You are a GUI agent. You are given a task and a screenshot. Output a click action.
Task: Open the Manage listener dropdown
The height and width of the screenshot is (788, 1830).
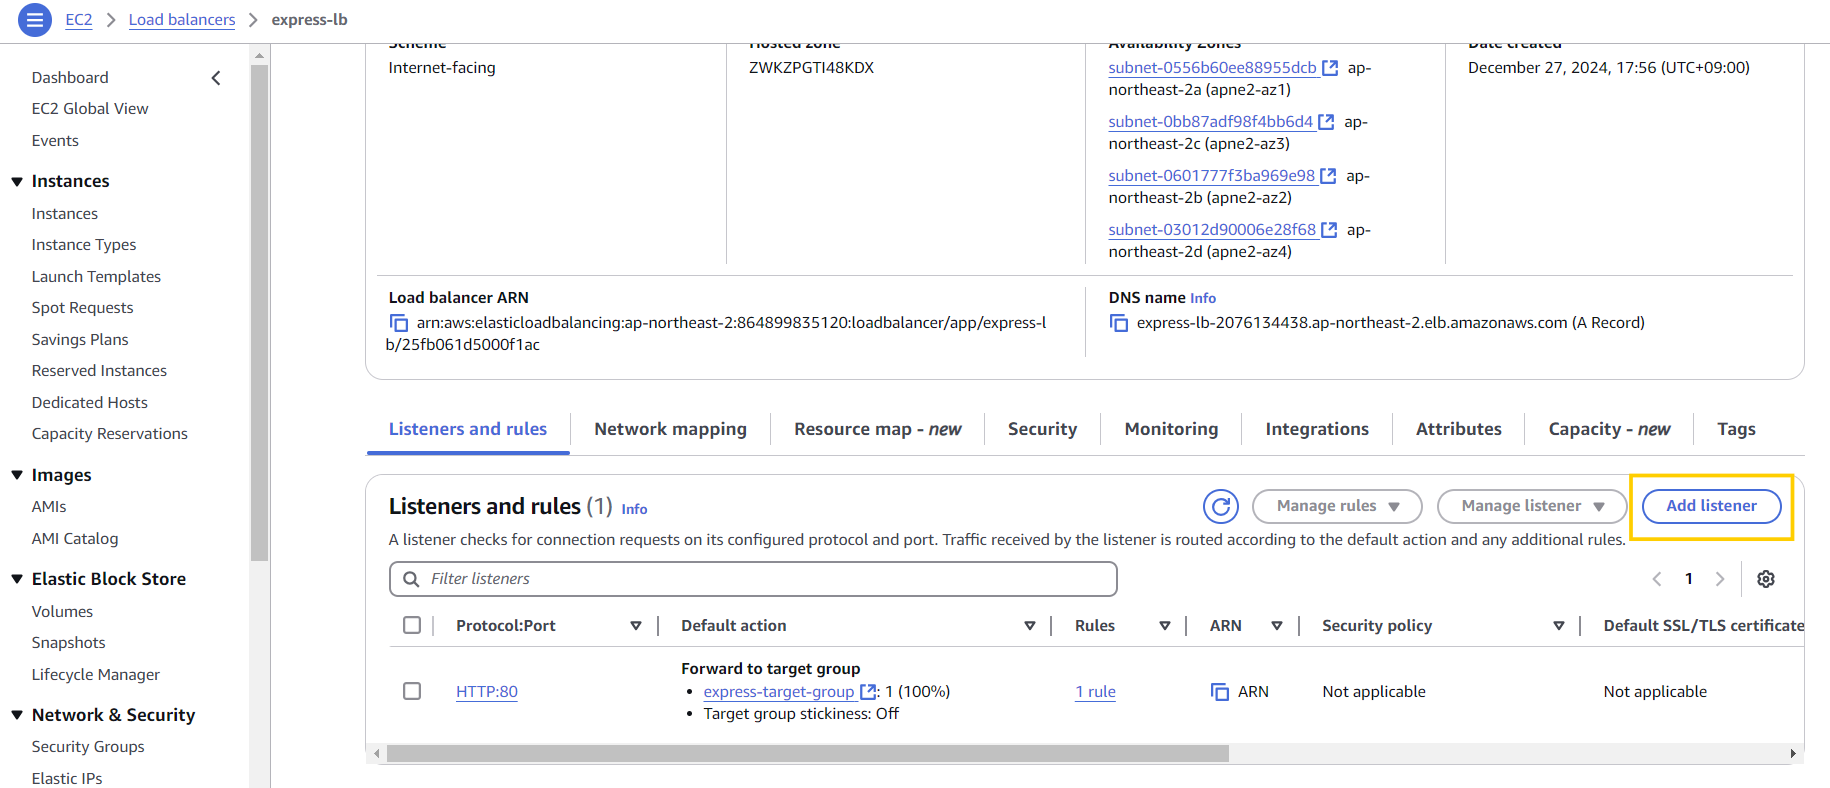tap(1532, 506)
